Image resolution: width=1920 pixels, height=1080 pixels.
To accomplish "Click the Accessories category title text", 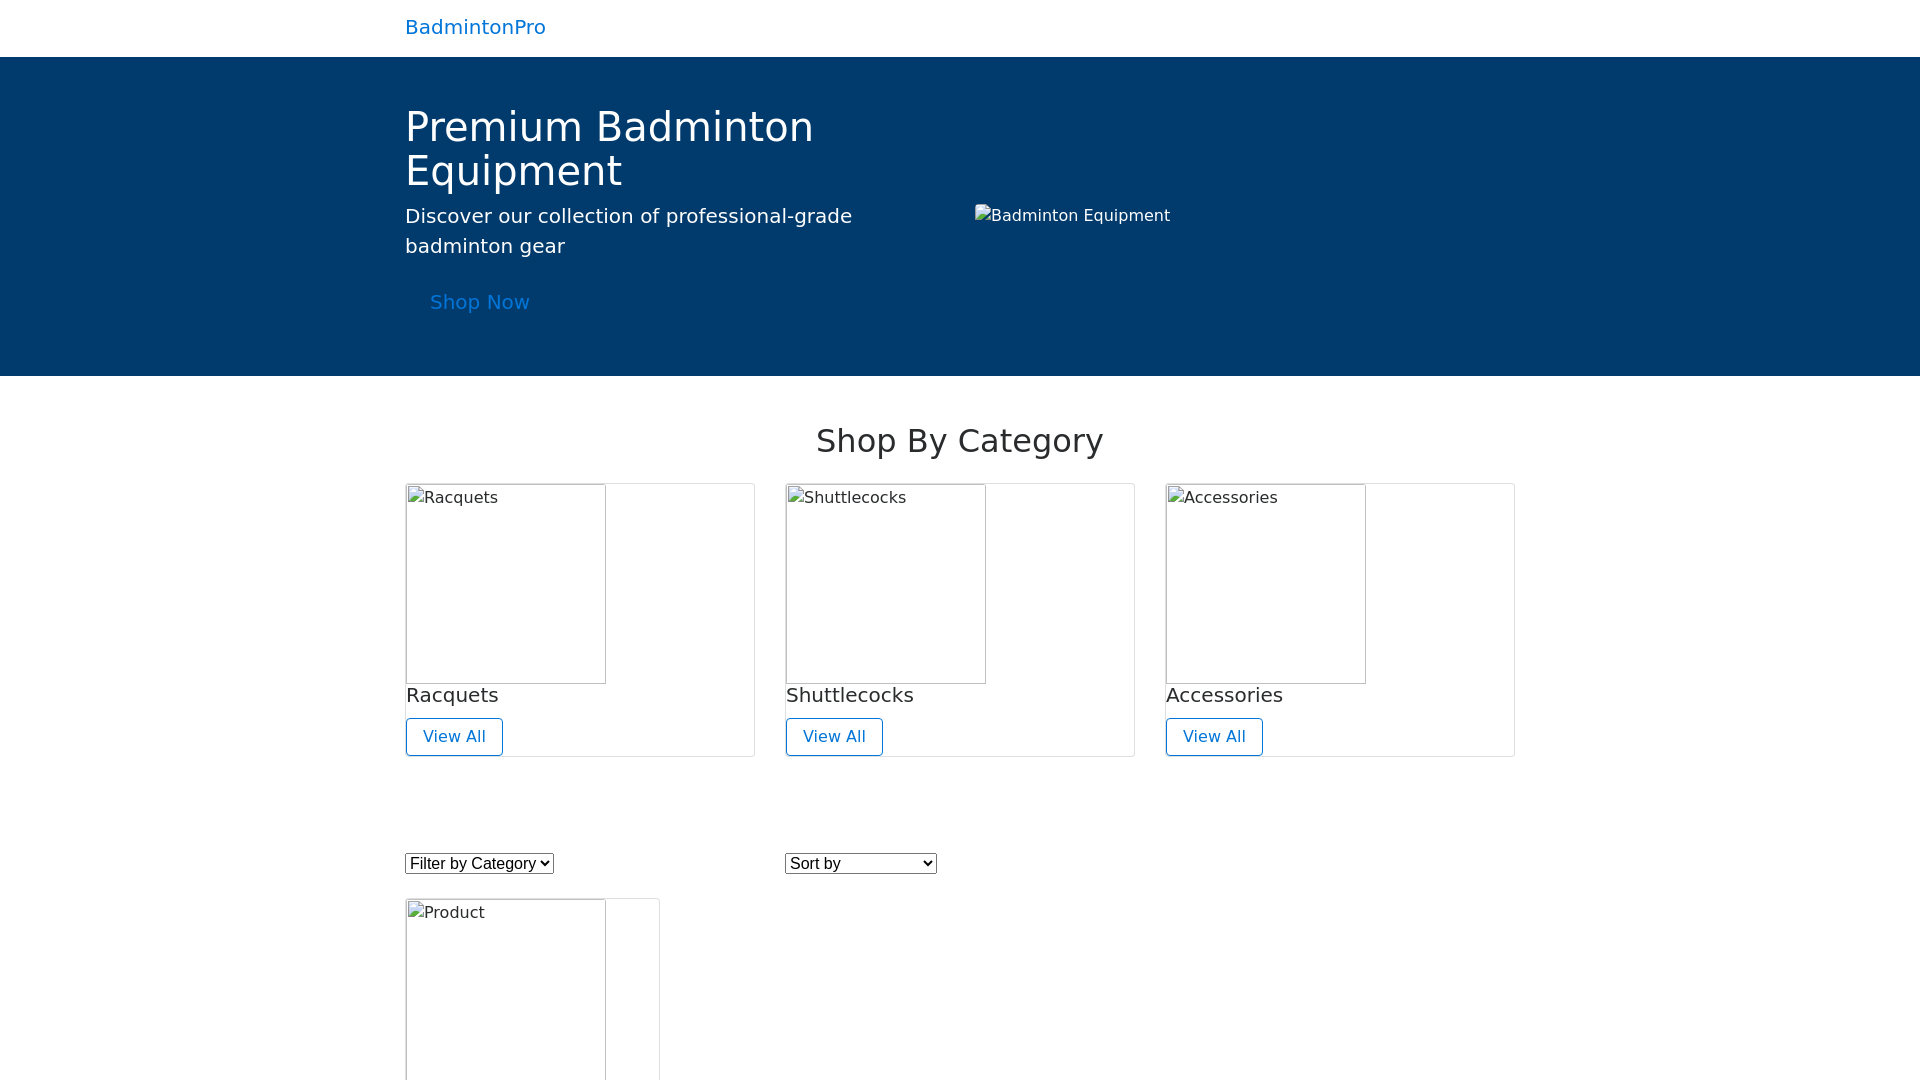I will (1224, 695).
